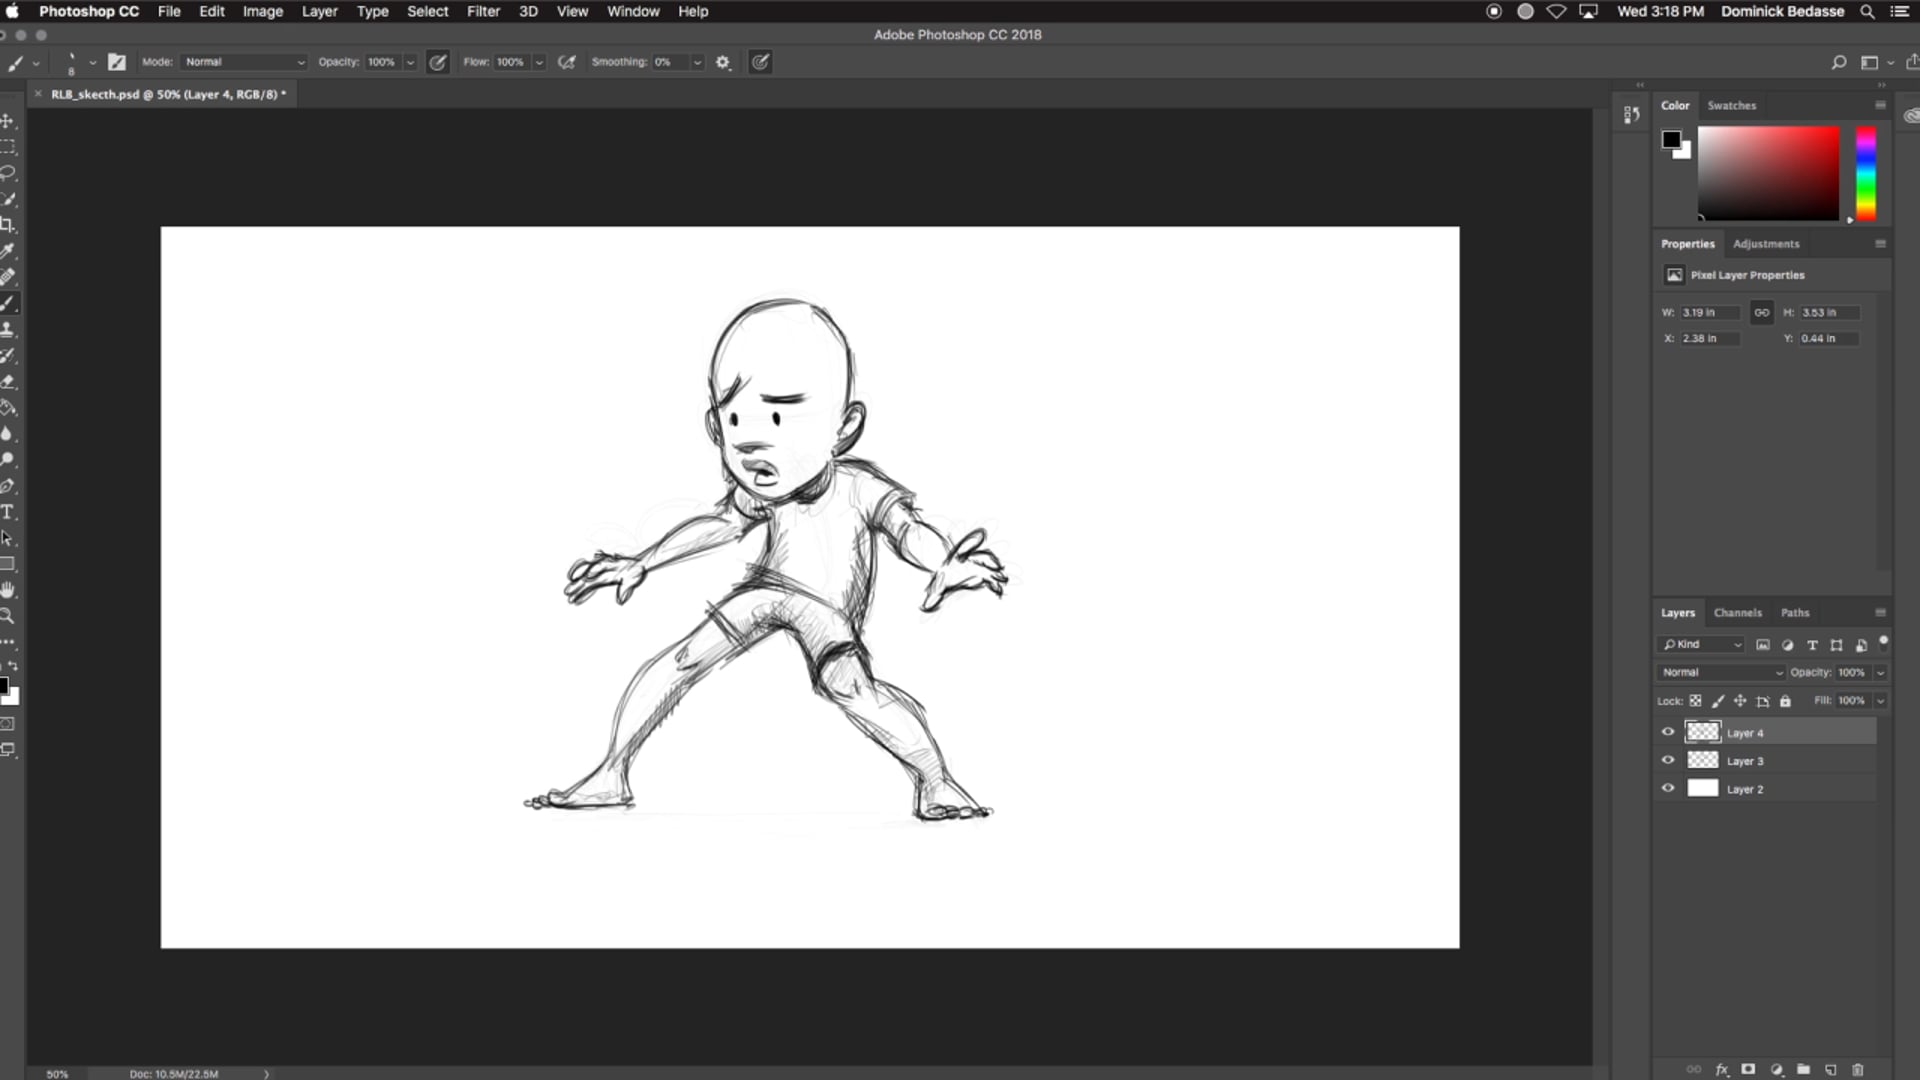Image resolution: width=1920 pixels, height=1080 pixels.
Task: Open the Mode dropdown in options bar
Action: click(243, 62)
